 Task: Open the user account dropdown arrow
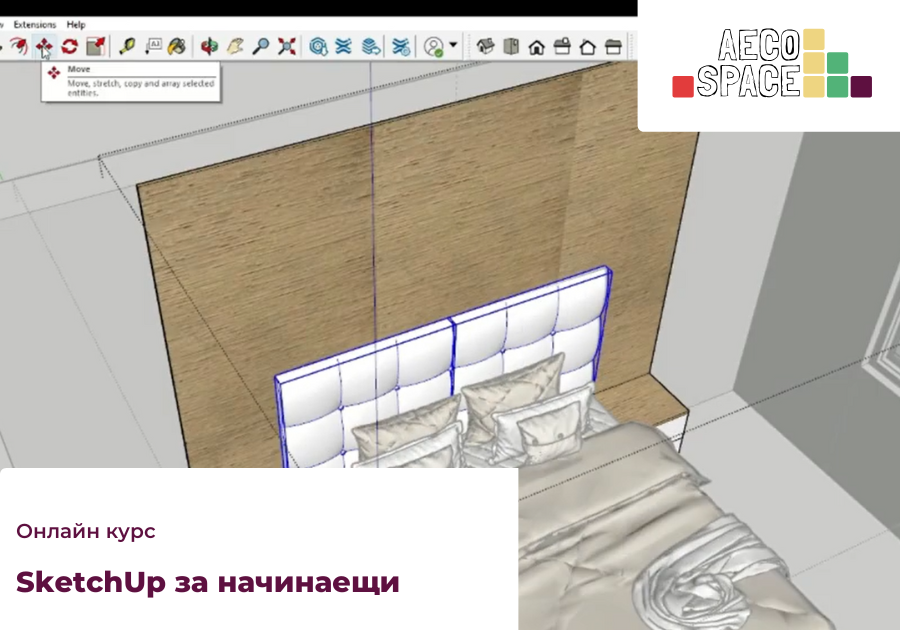click(453, 45)
